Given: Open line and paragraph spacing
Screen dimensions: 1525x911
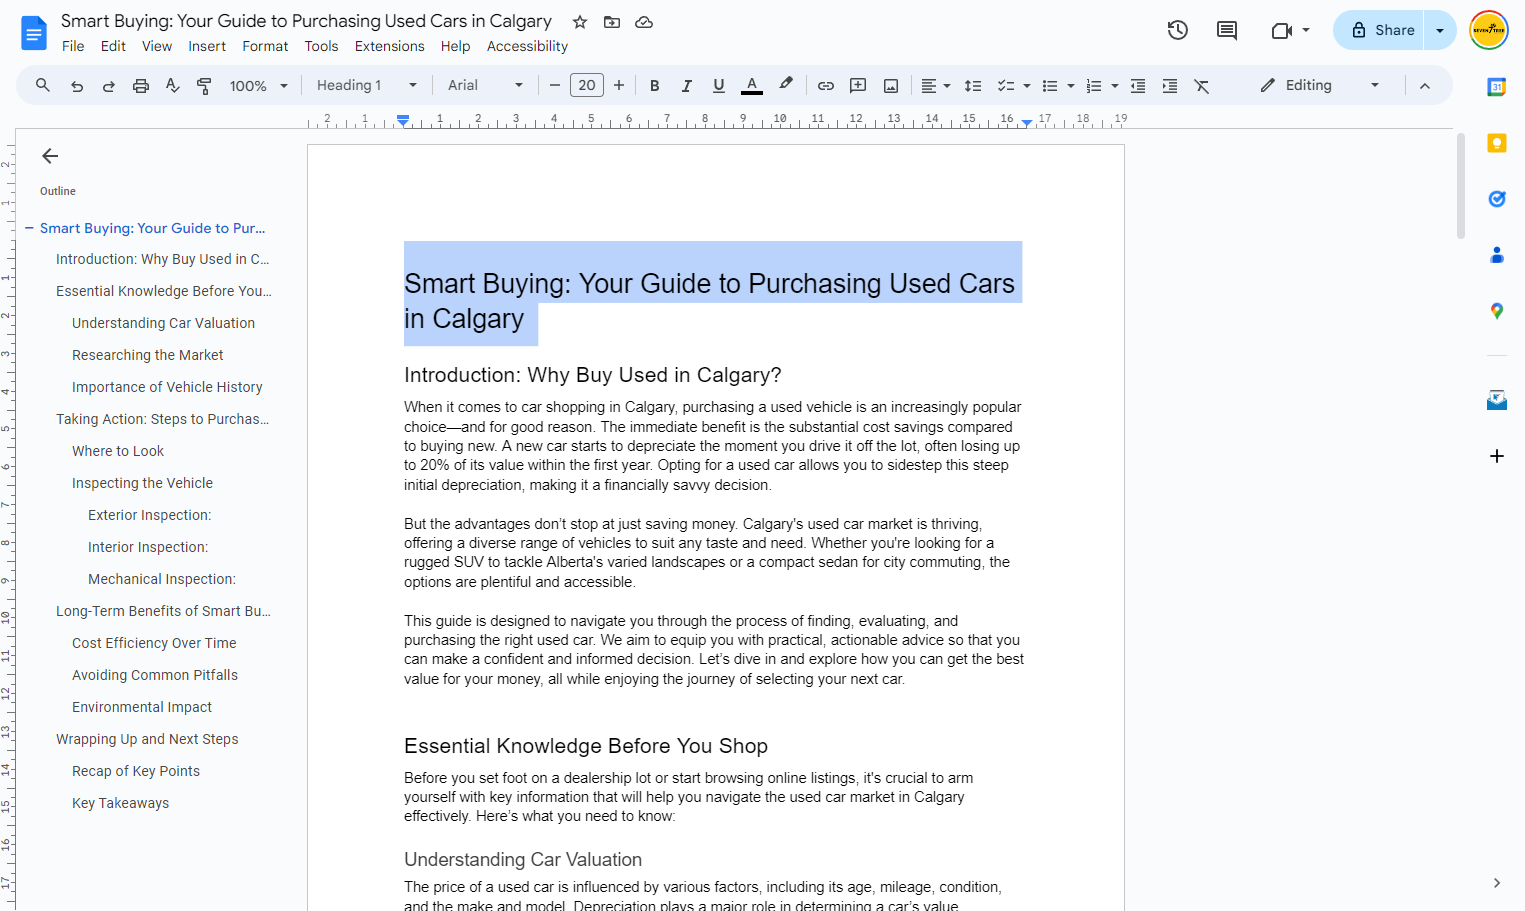Looking at the screenshot, I should click(973, 86).
